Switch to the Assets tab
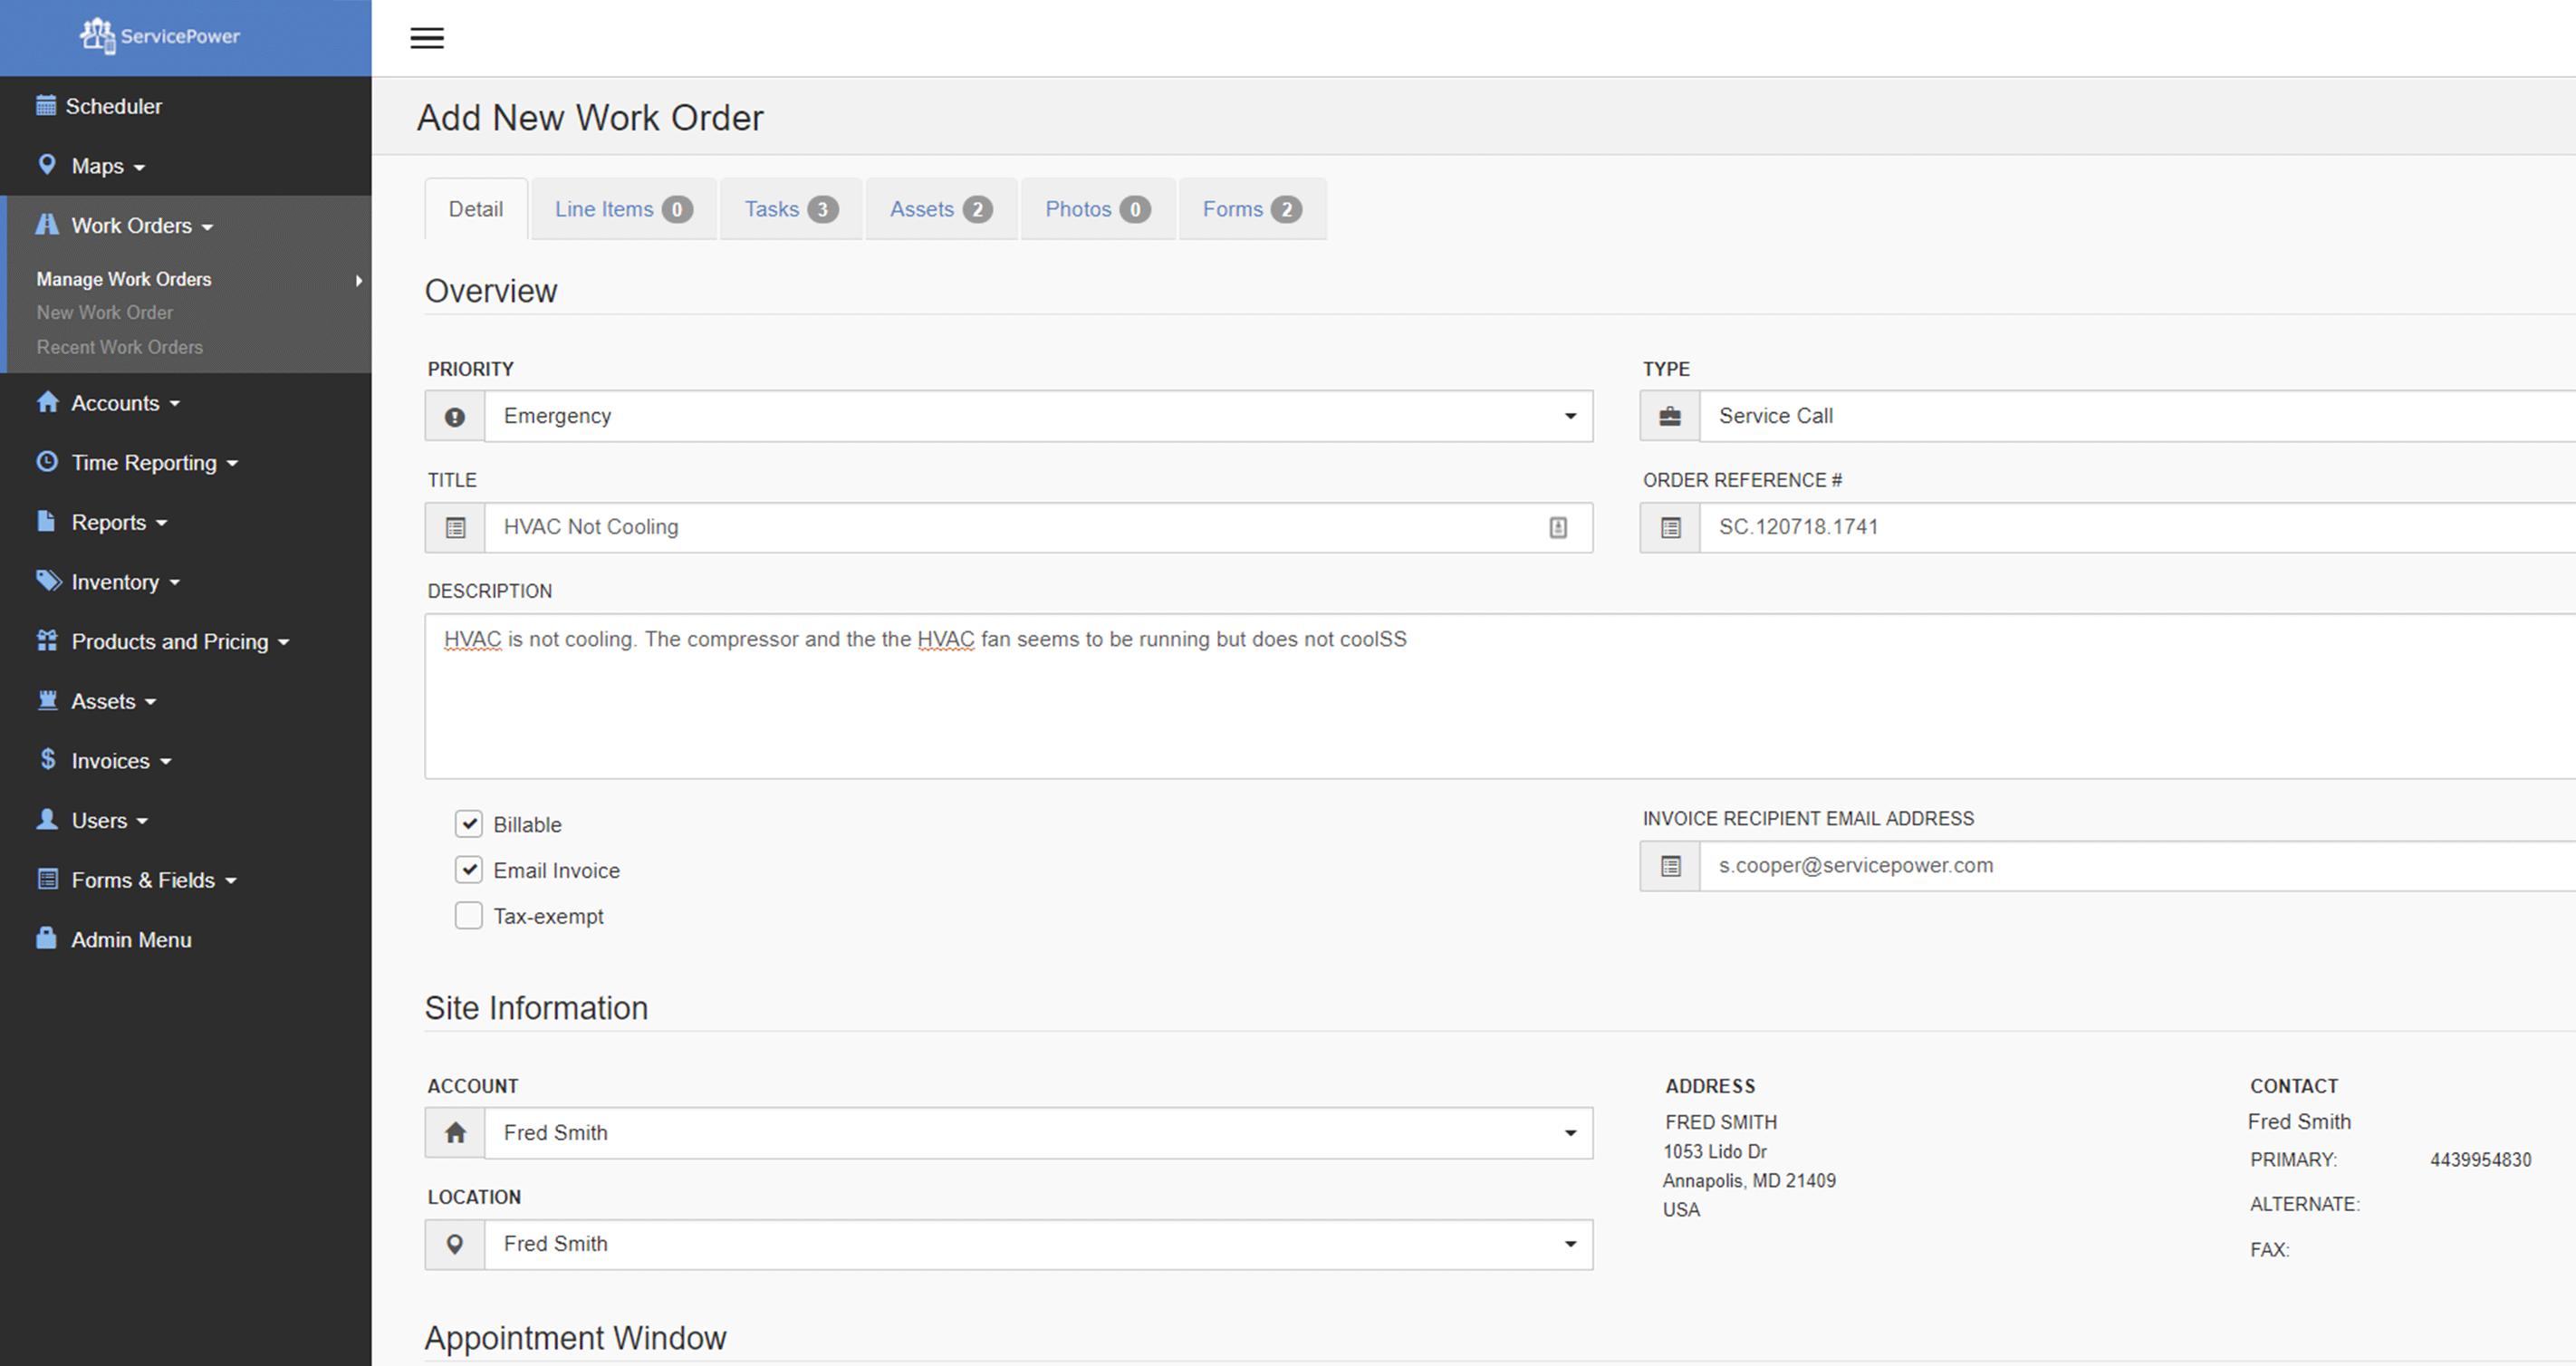Screen dimensions: 2576x1366 point(941,209)
